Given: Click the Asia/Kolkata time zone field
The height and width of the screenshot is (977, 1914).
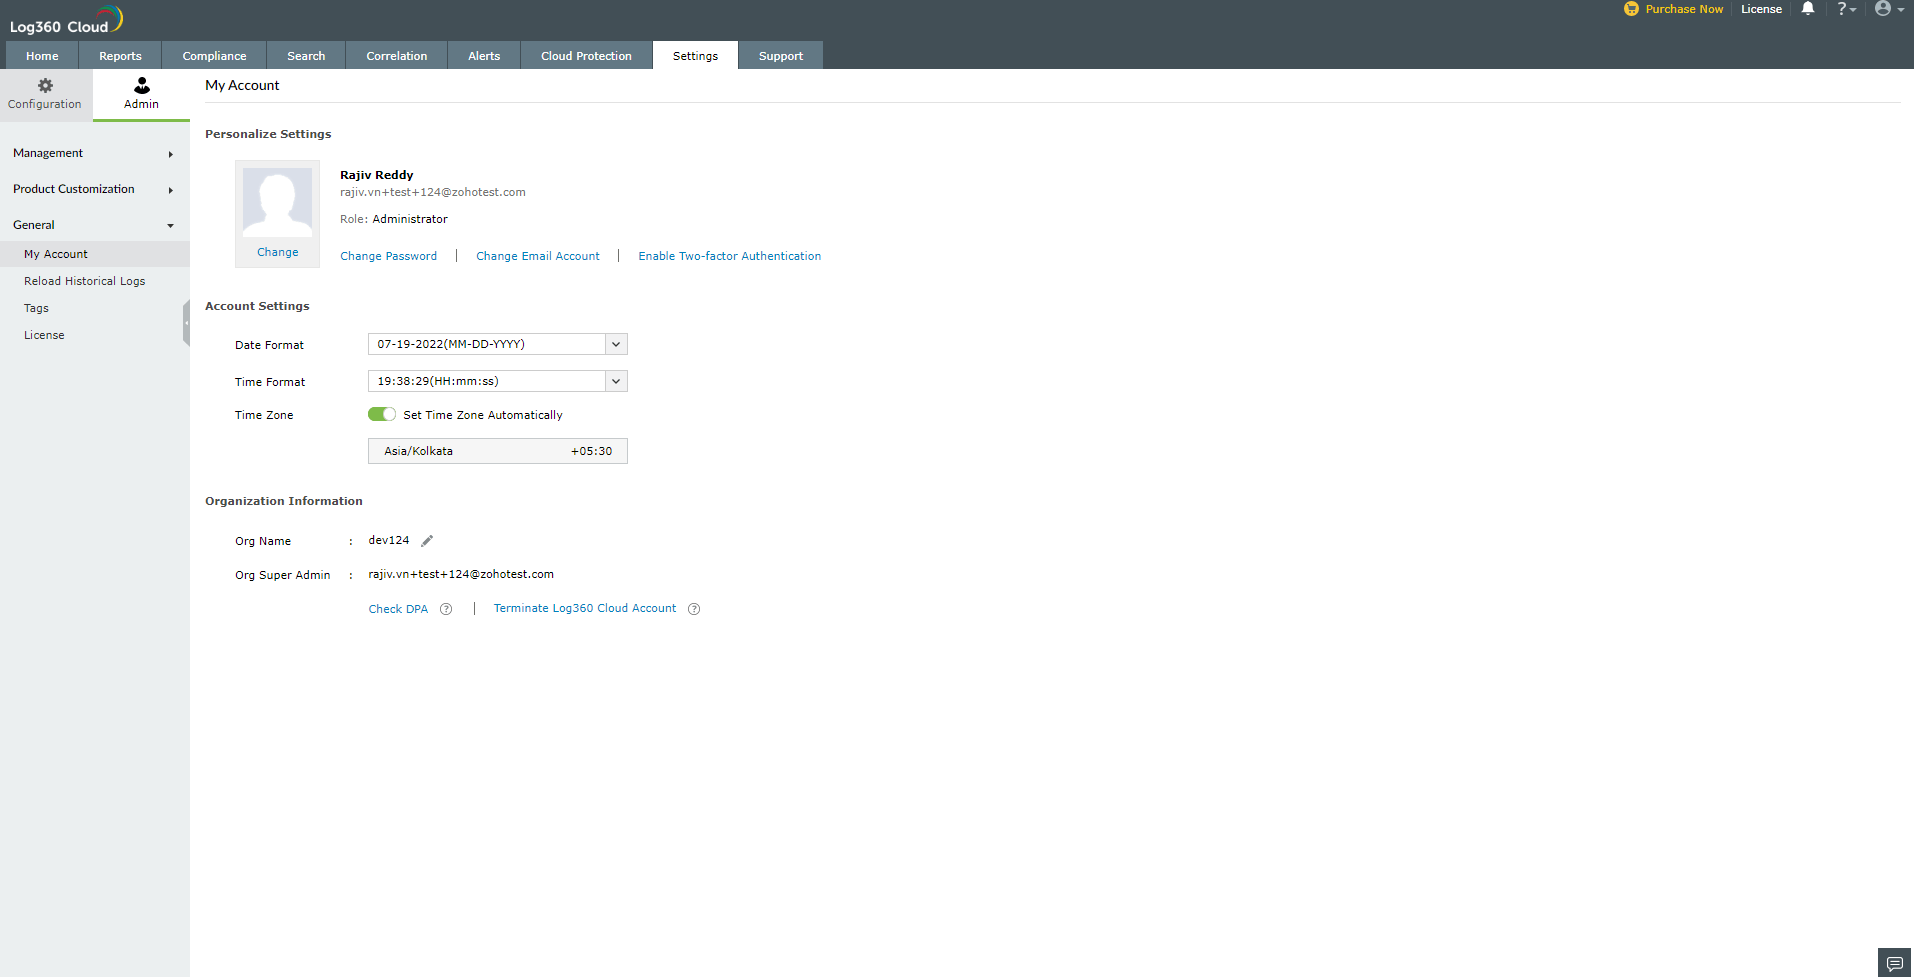Looking at the screenshot, I should pos(498,451).
